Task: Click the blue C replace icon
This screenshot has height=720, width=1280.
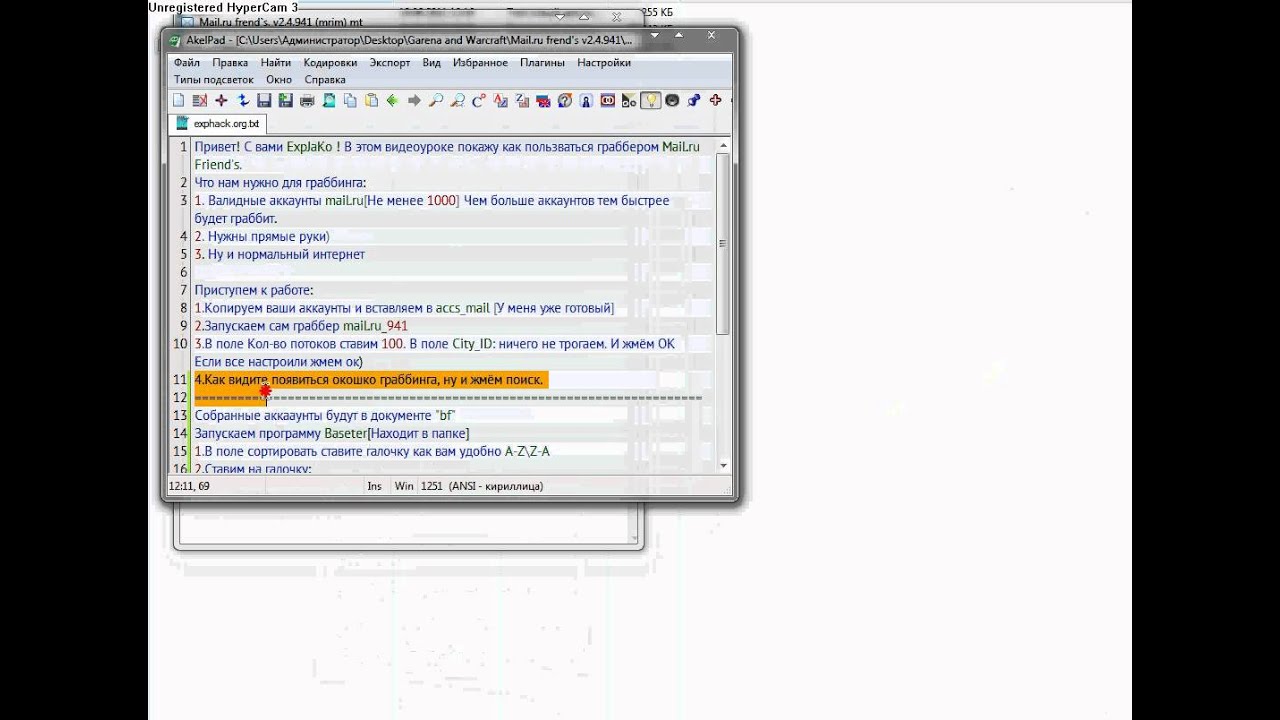Action: point(479,100)
